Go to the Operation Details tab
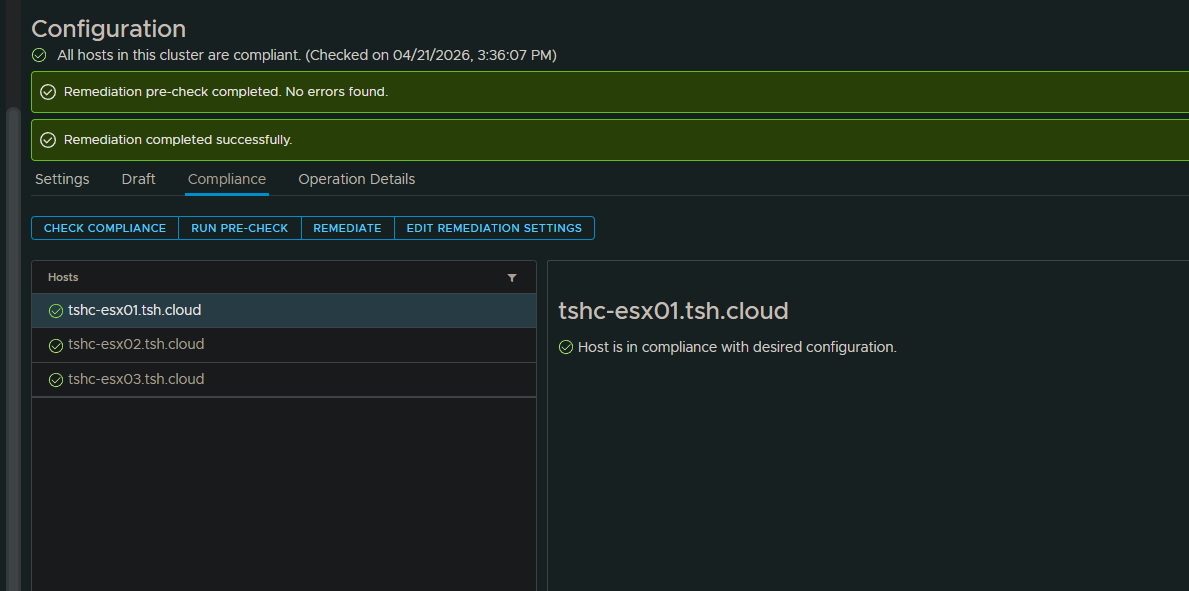Viewport: 1189px width, 591px height. [x=356, y=179]
